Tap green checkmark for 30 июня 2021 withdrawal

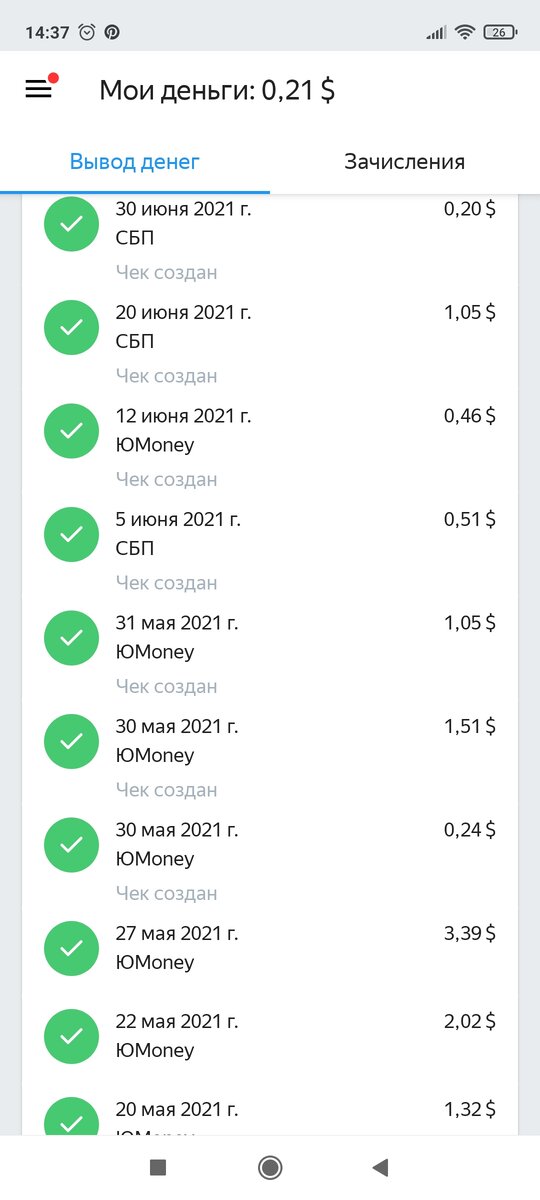click(71, 225)
